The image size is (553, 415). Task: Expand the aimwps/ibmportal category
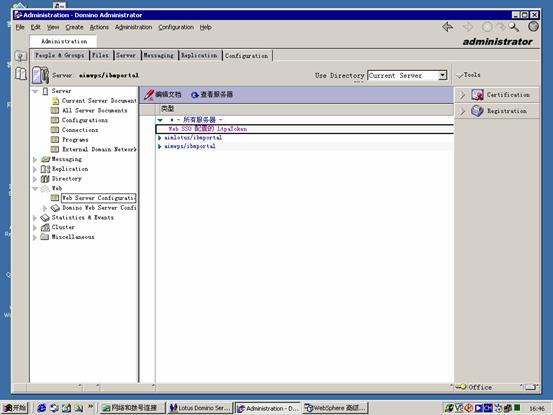[x=160, y=146]
